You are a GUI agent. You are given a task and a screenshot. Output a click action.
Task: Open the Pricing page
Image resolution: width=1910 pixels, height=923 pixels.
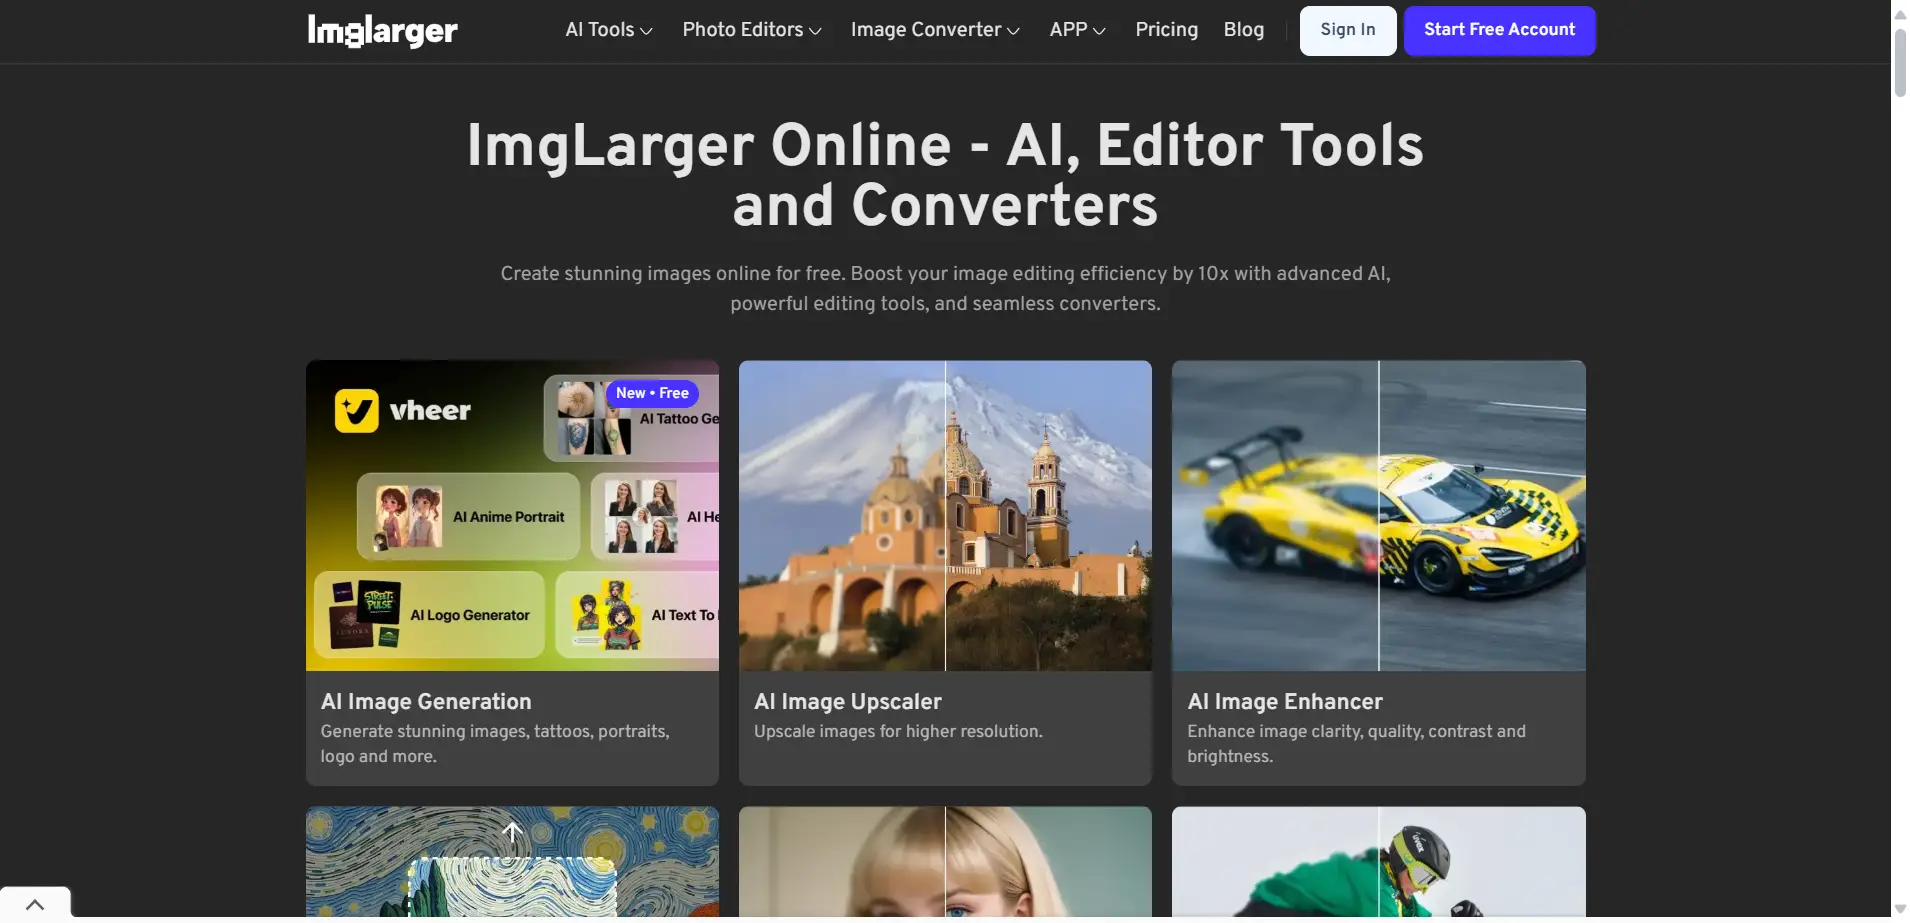1166,30
